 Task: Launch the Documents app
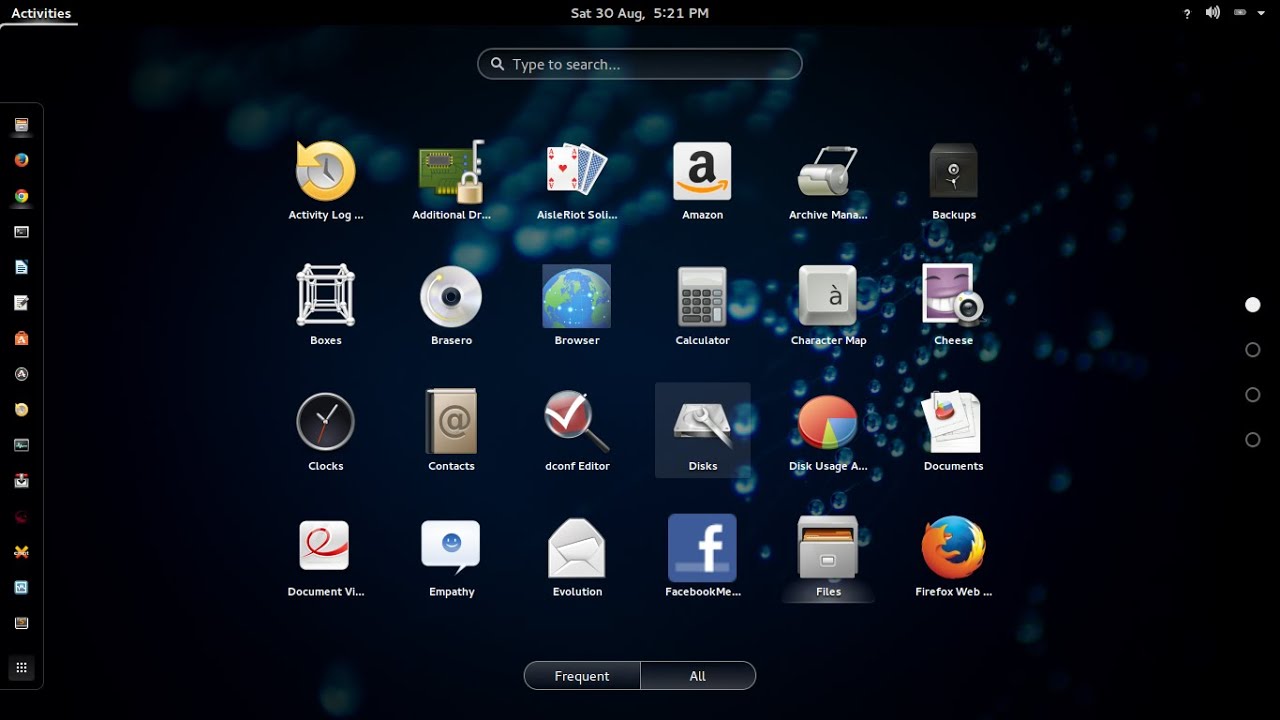[953, 432]
